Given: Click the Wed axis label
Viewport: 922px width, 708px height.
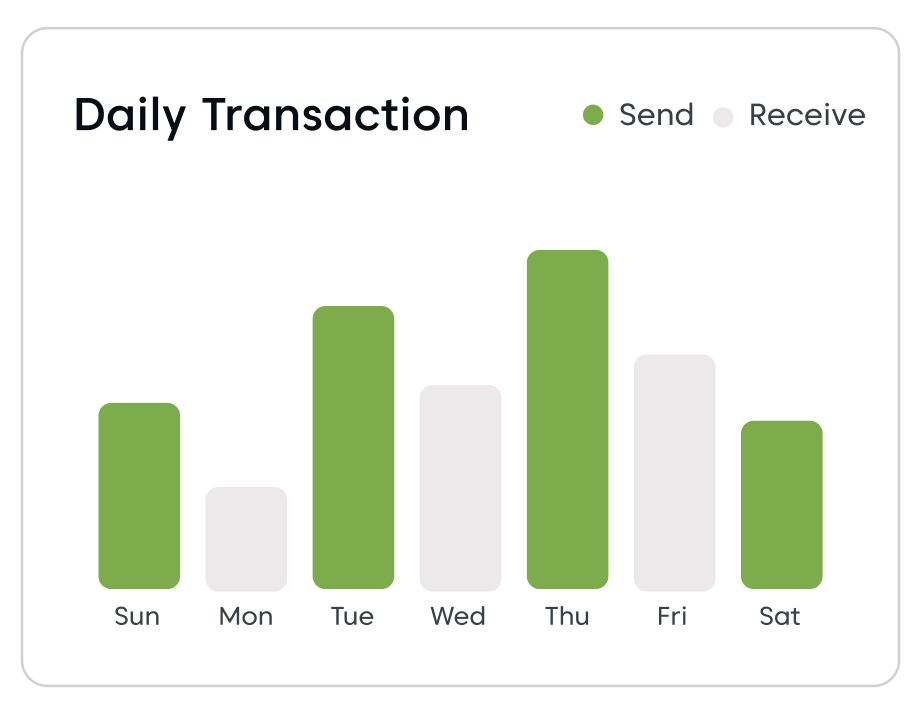Looking at the screenshot, I should pos(458,616).
